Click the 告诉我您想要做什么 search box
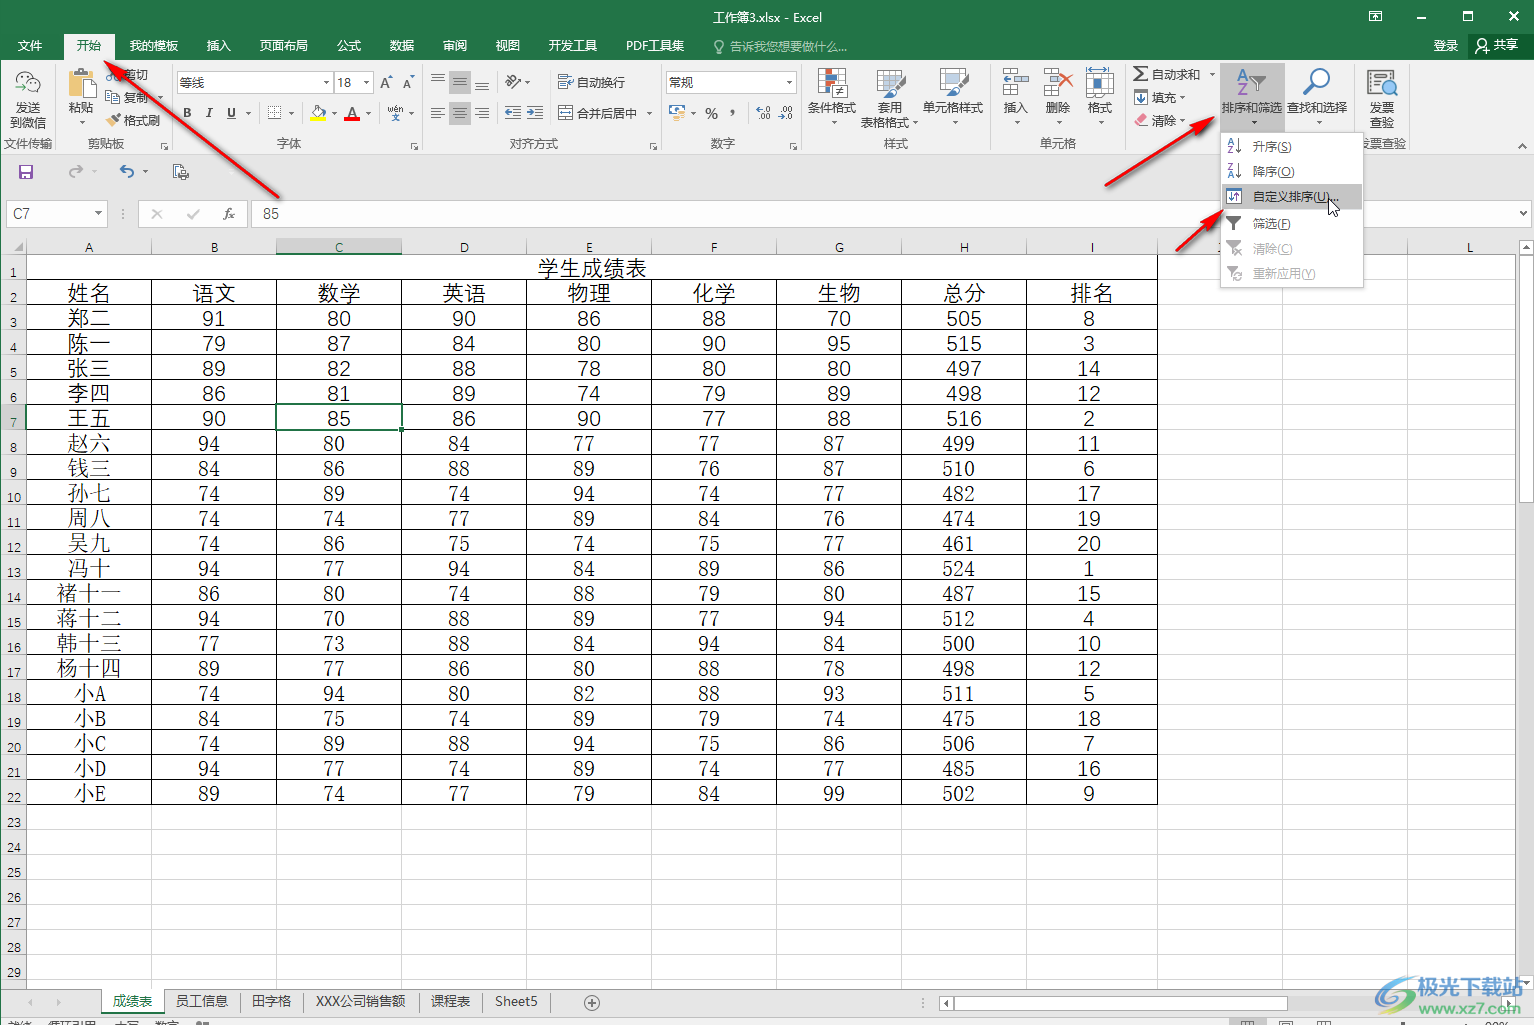Screen dimensions: 1534x1025 pyautogui.click(x=780, y=46)
